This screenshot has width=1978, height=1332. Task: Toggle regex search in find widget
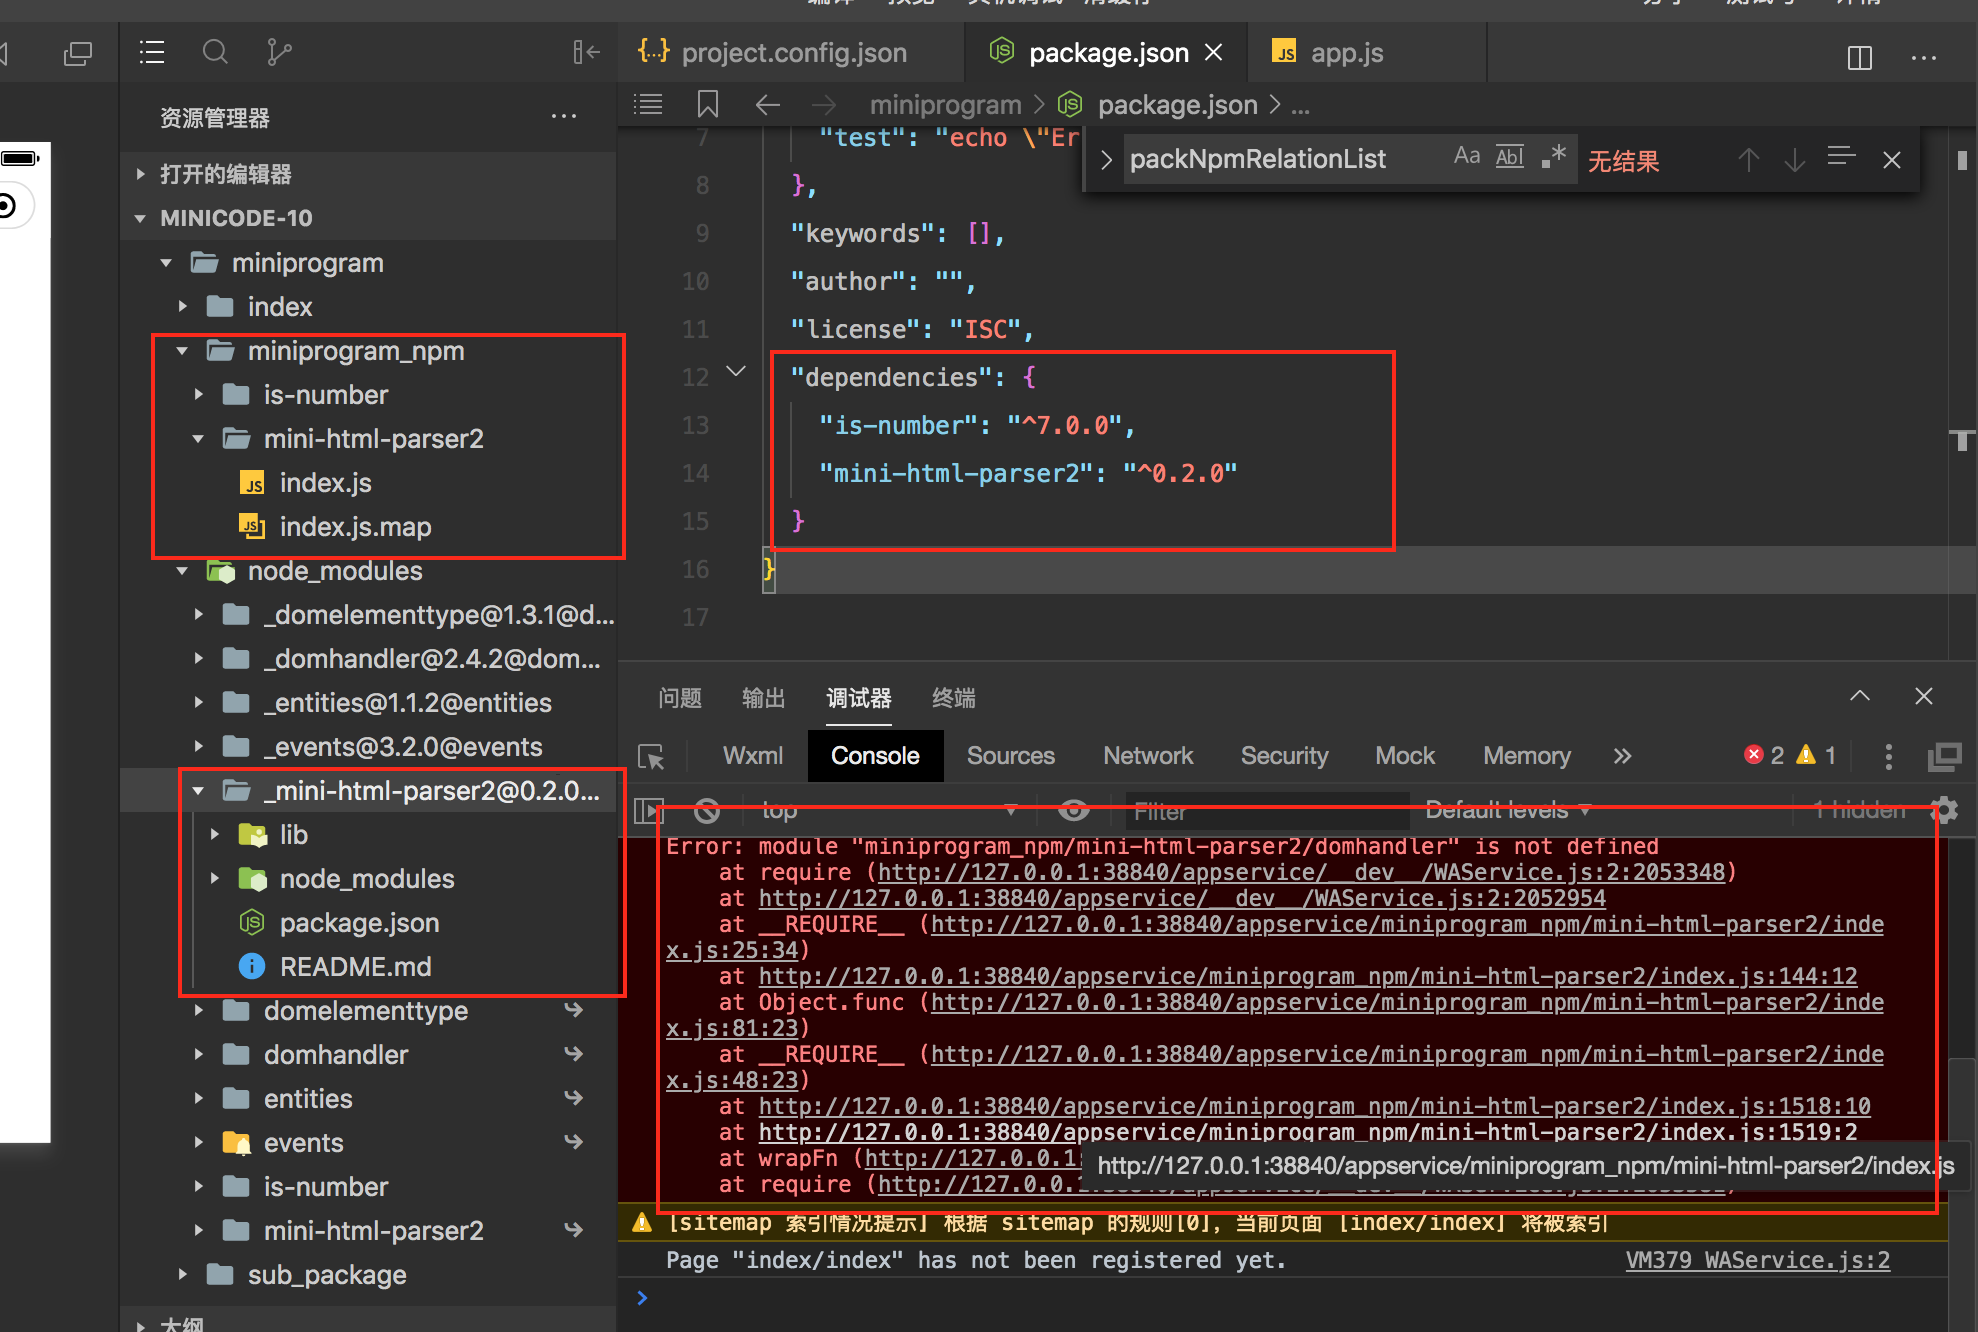[x=1553, y=157]
